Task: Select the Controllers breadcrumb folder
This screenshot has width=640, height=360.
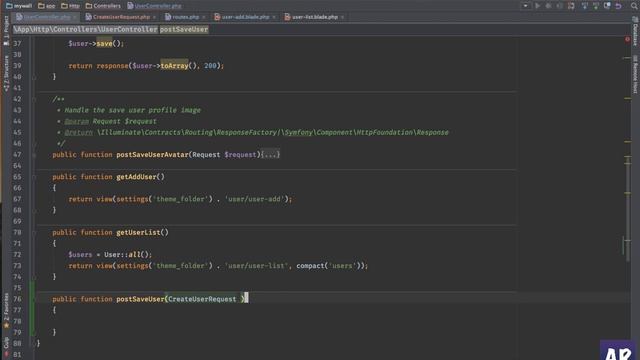Action: tap(103, 6)
